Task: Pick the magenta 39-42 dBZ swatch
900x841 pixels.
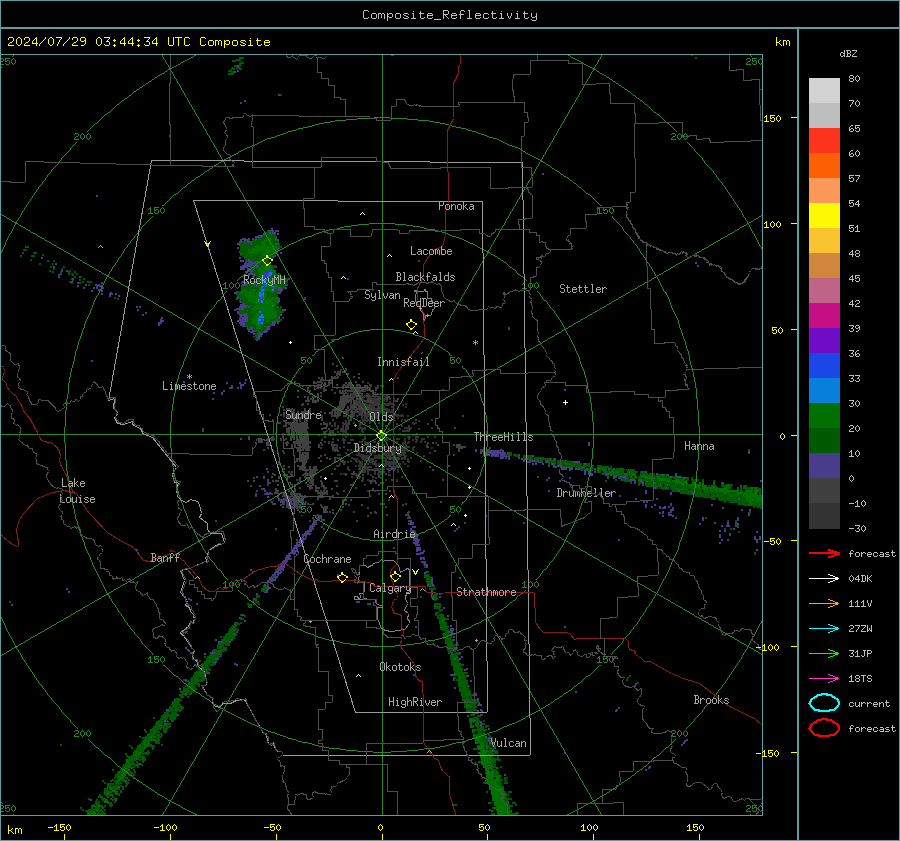Action: click(x=824, y=316)
